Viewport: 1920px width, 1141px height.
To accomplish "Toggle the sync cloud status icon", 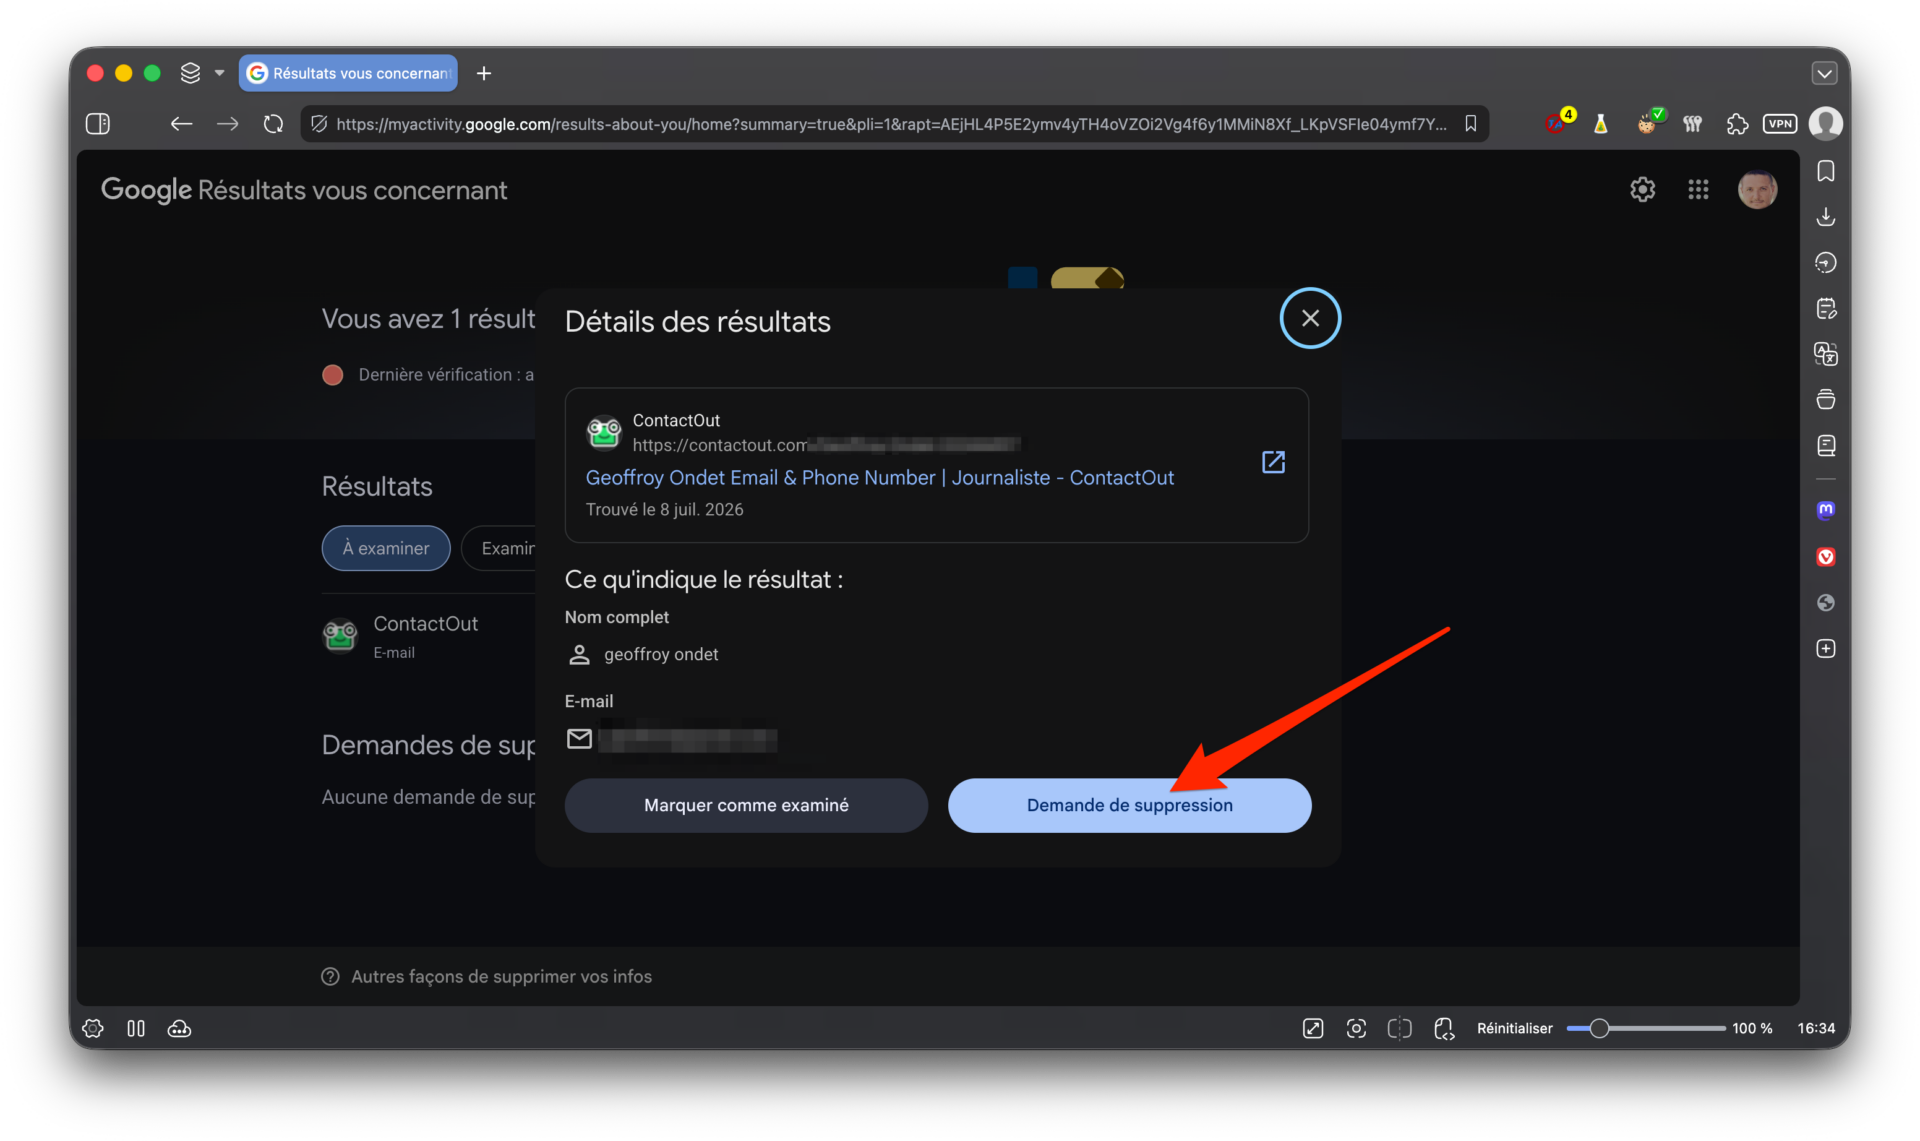I will (x=179, y=1029).
